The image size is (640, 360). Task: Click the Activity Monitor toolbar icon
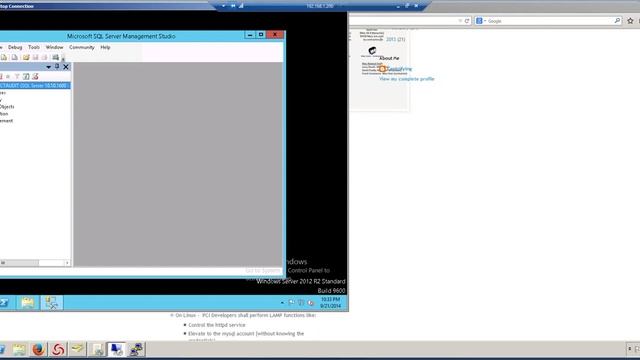coord(56,57)
